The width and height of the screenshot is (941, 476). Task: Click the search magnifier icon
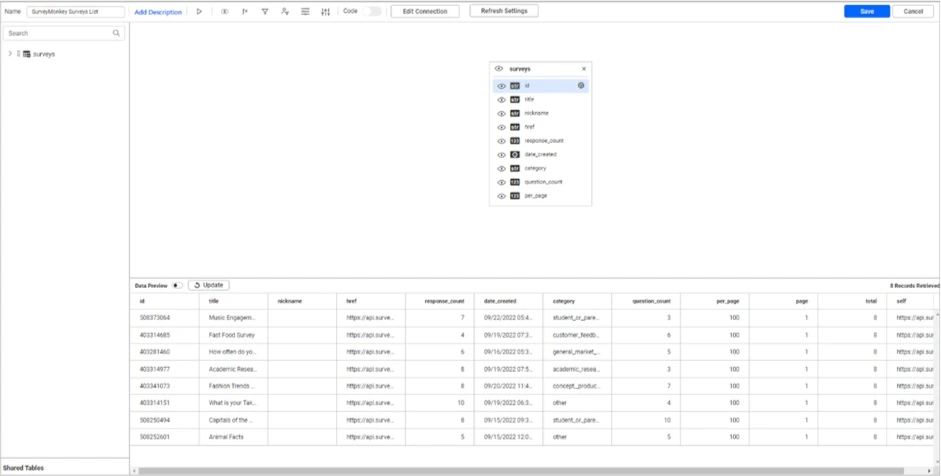pyautogui.click(x=116, y=33)
